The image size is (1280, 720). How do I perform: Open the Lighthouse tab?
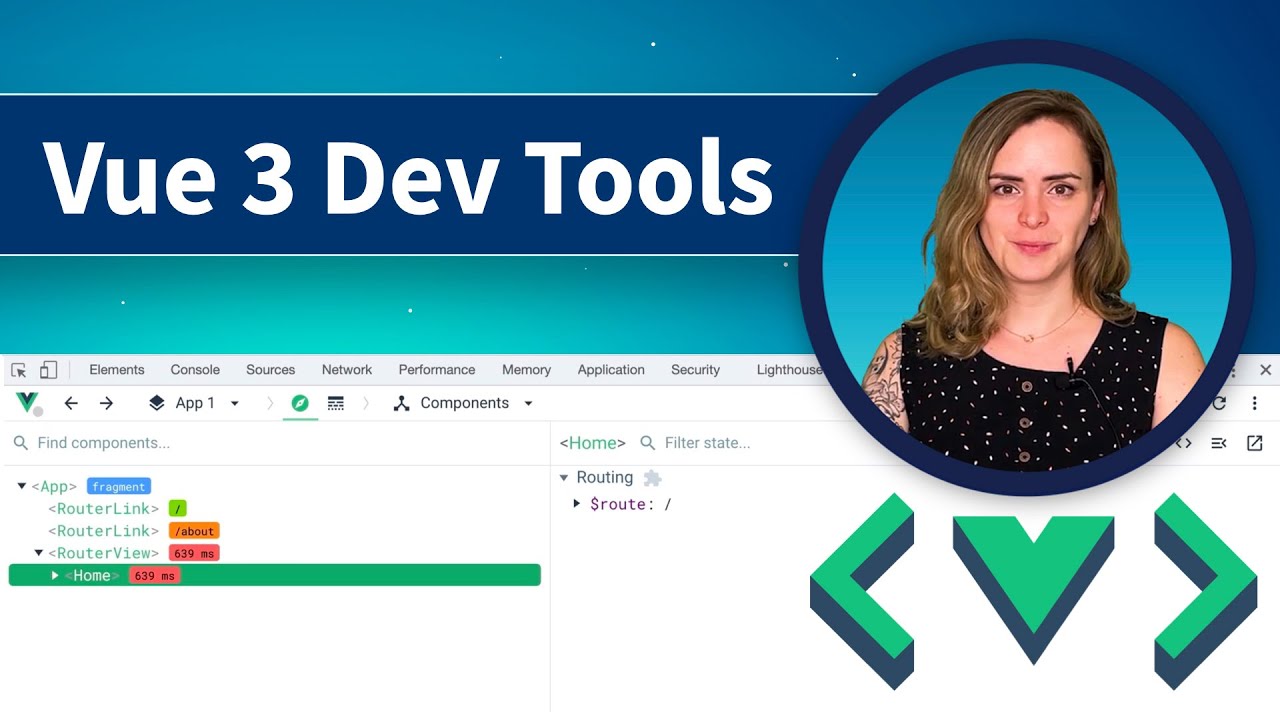pos(789,370)
